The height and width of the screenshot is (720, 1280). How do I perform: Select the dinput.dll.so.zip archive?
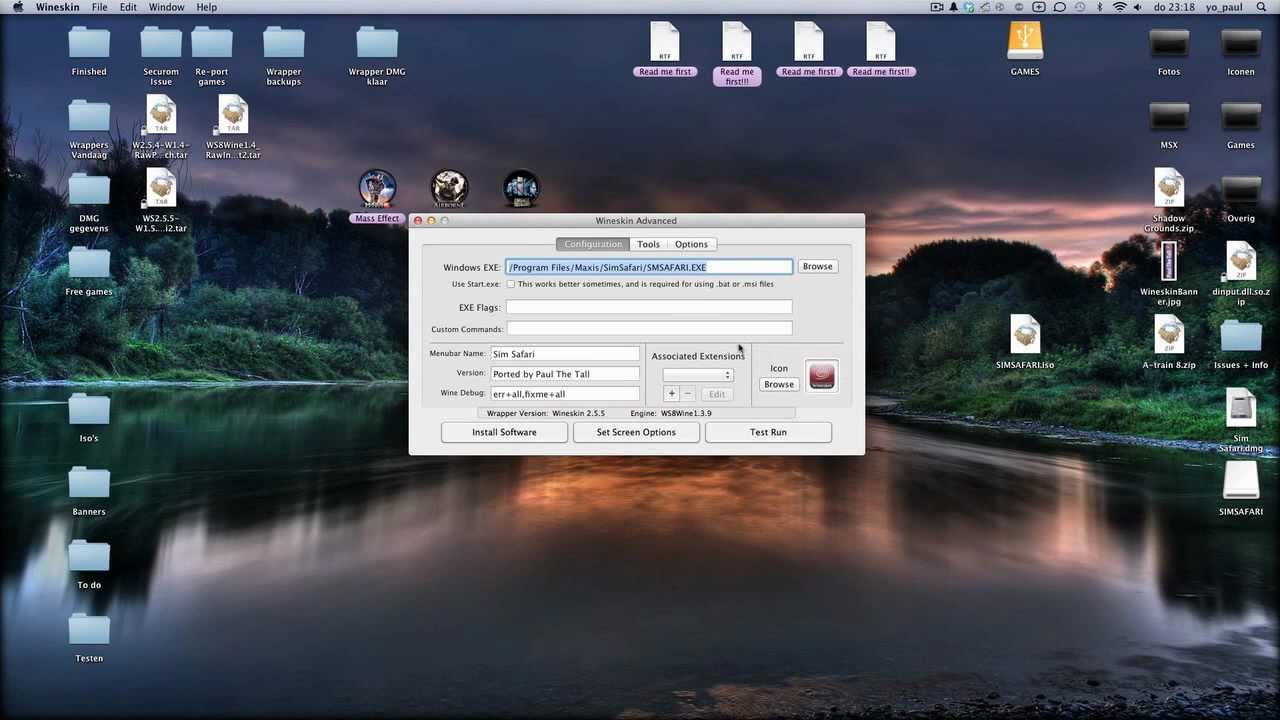(1241, 261)
